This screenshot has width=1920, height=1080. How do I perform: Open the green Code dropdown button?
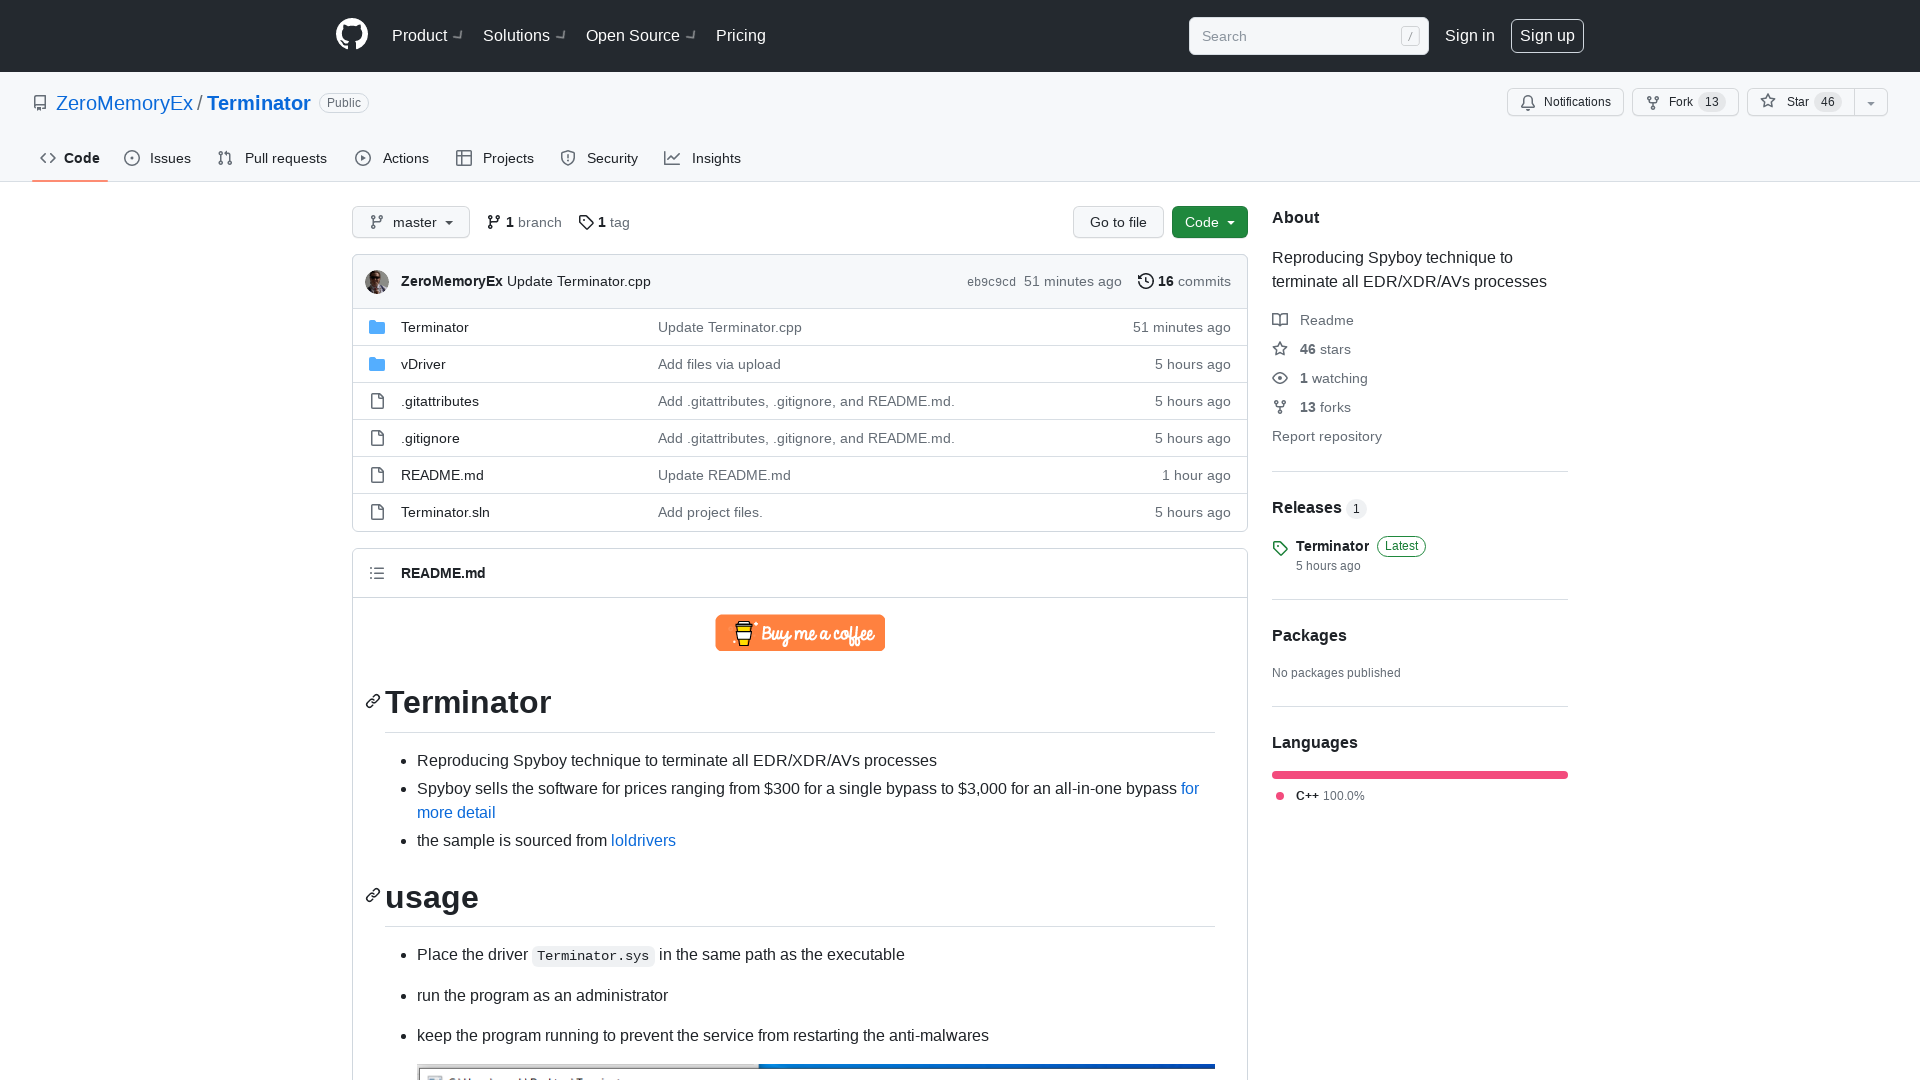[x=1210, y=222]
